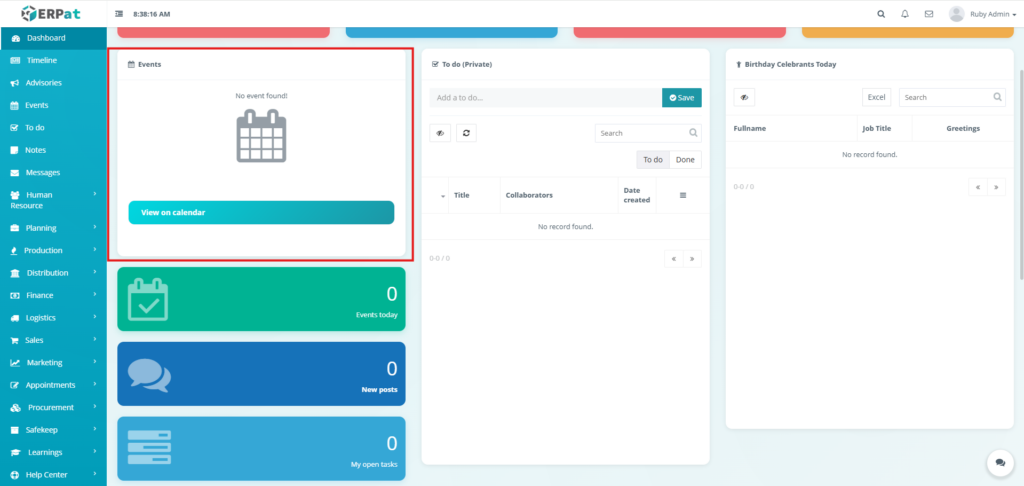
Task: Switch the to-do filter to Done
Action: [685, 160]
